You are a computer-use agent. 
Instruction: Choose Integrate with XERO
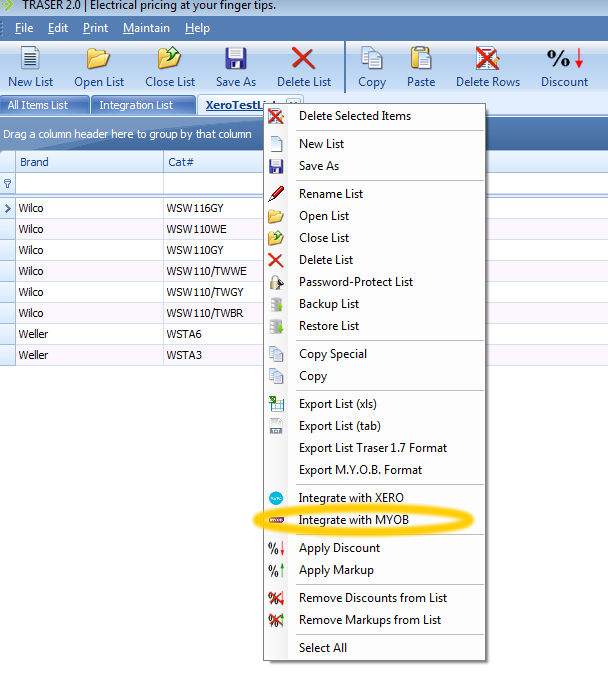[351, 498]
